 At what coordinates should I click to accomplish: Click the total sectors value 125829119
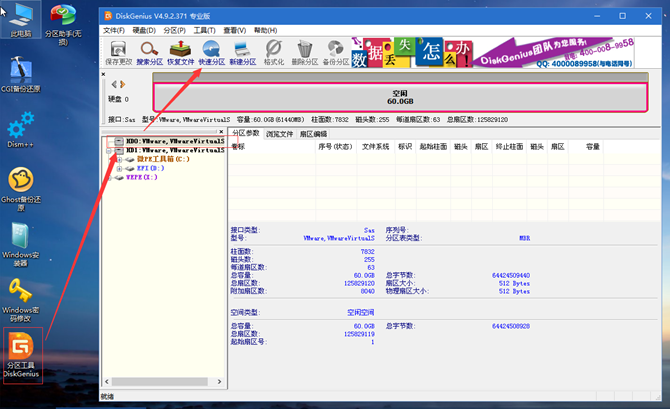click(359, 334)
